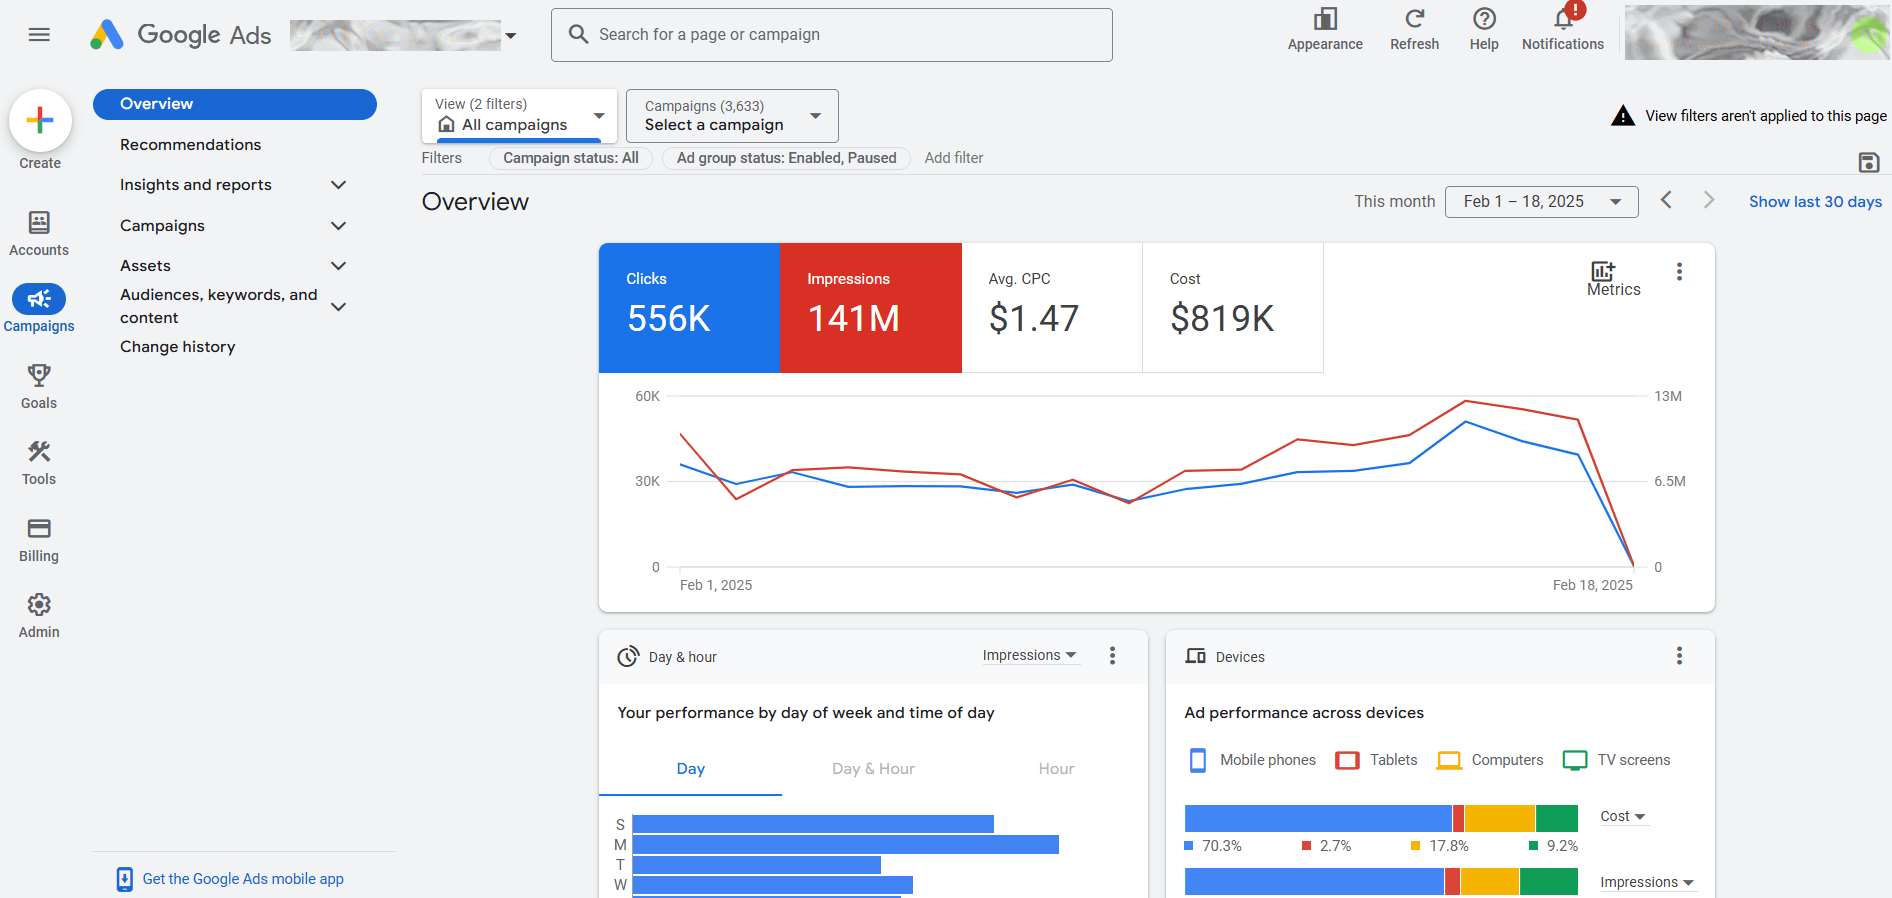The image size is (1892, 898).
Task: Open the date range dropdown
Action: click(x=1540, y=202)
